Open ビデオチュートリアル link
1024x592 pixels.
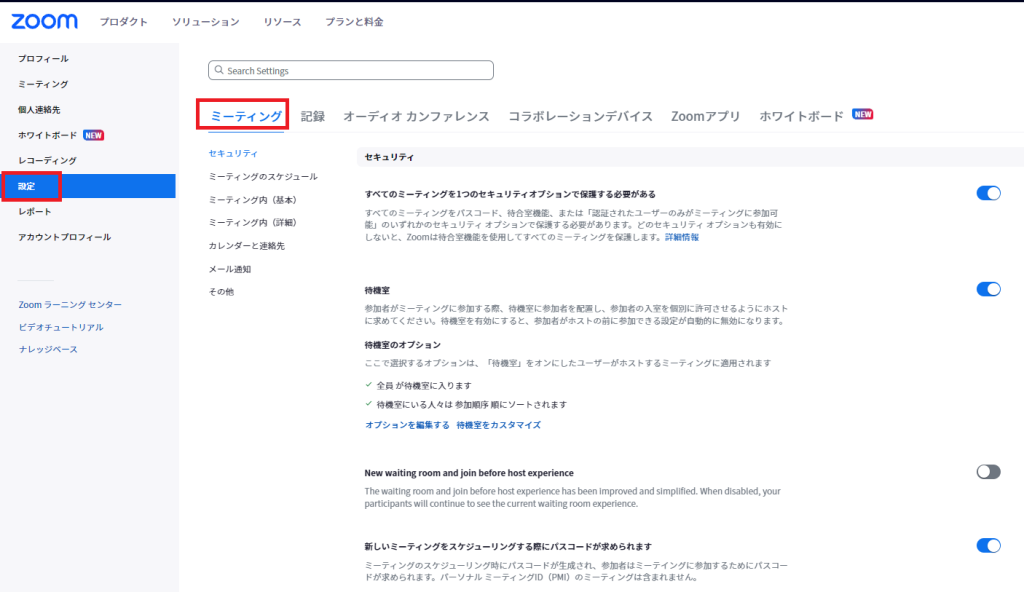[61, 327]
